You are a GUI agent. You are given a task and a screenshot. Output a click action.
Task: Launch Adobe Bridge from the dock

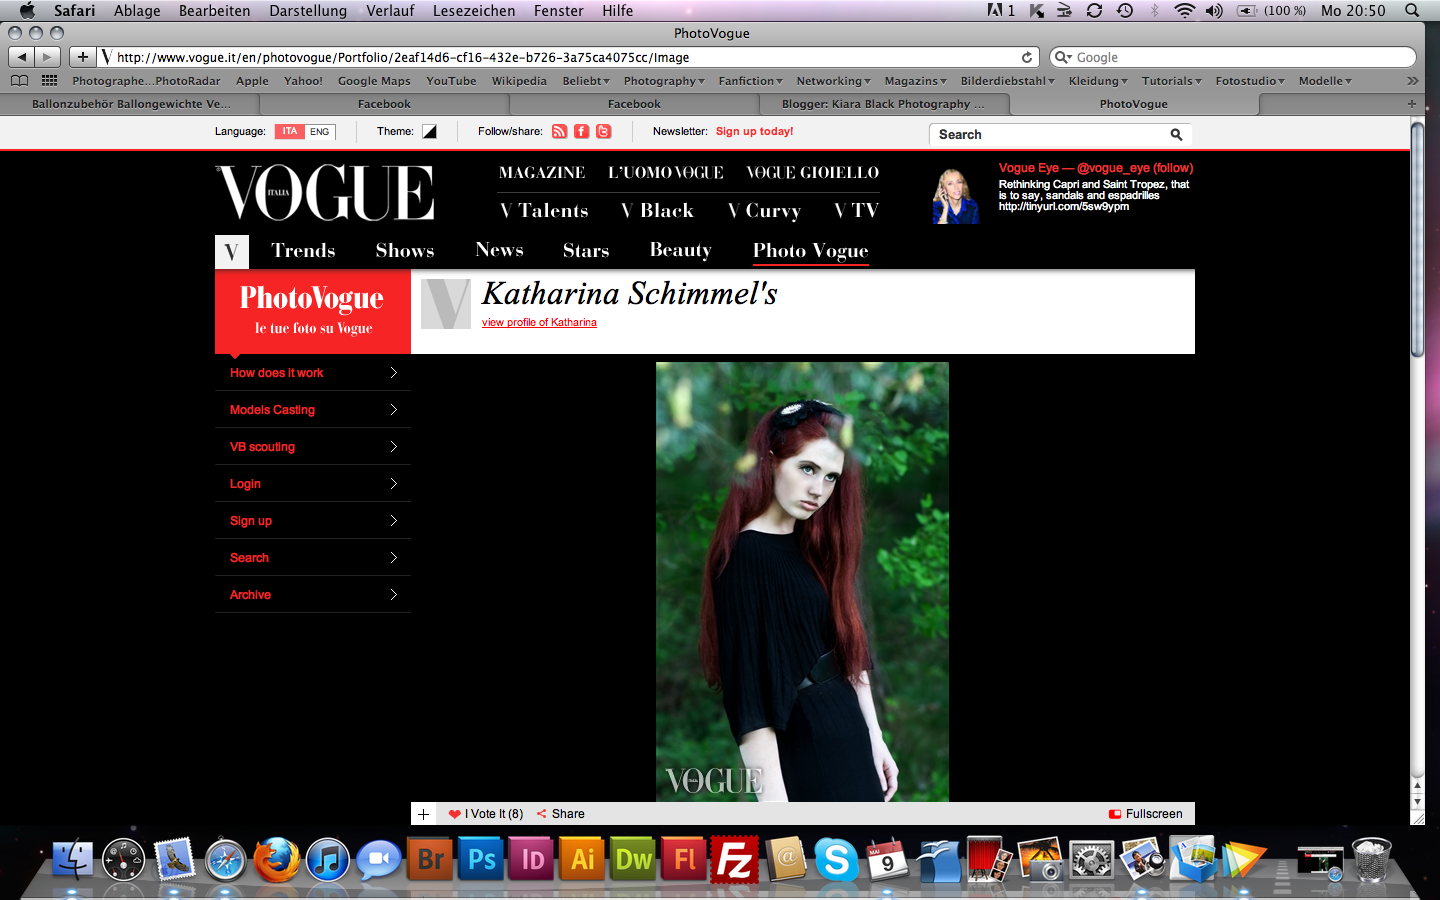(430, 859)
